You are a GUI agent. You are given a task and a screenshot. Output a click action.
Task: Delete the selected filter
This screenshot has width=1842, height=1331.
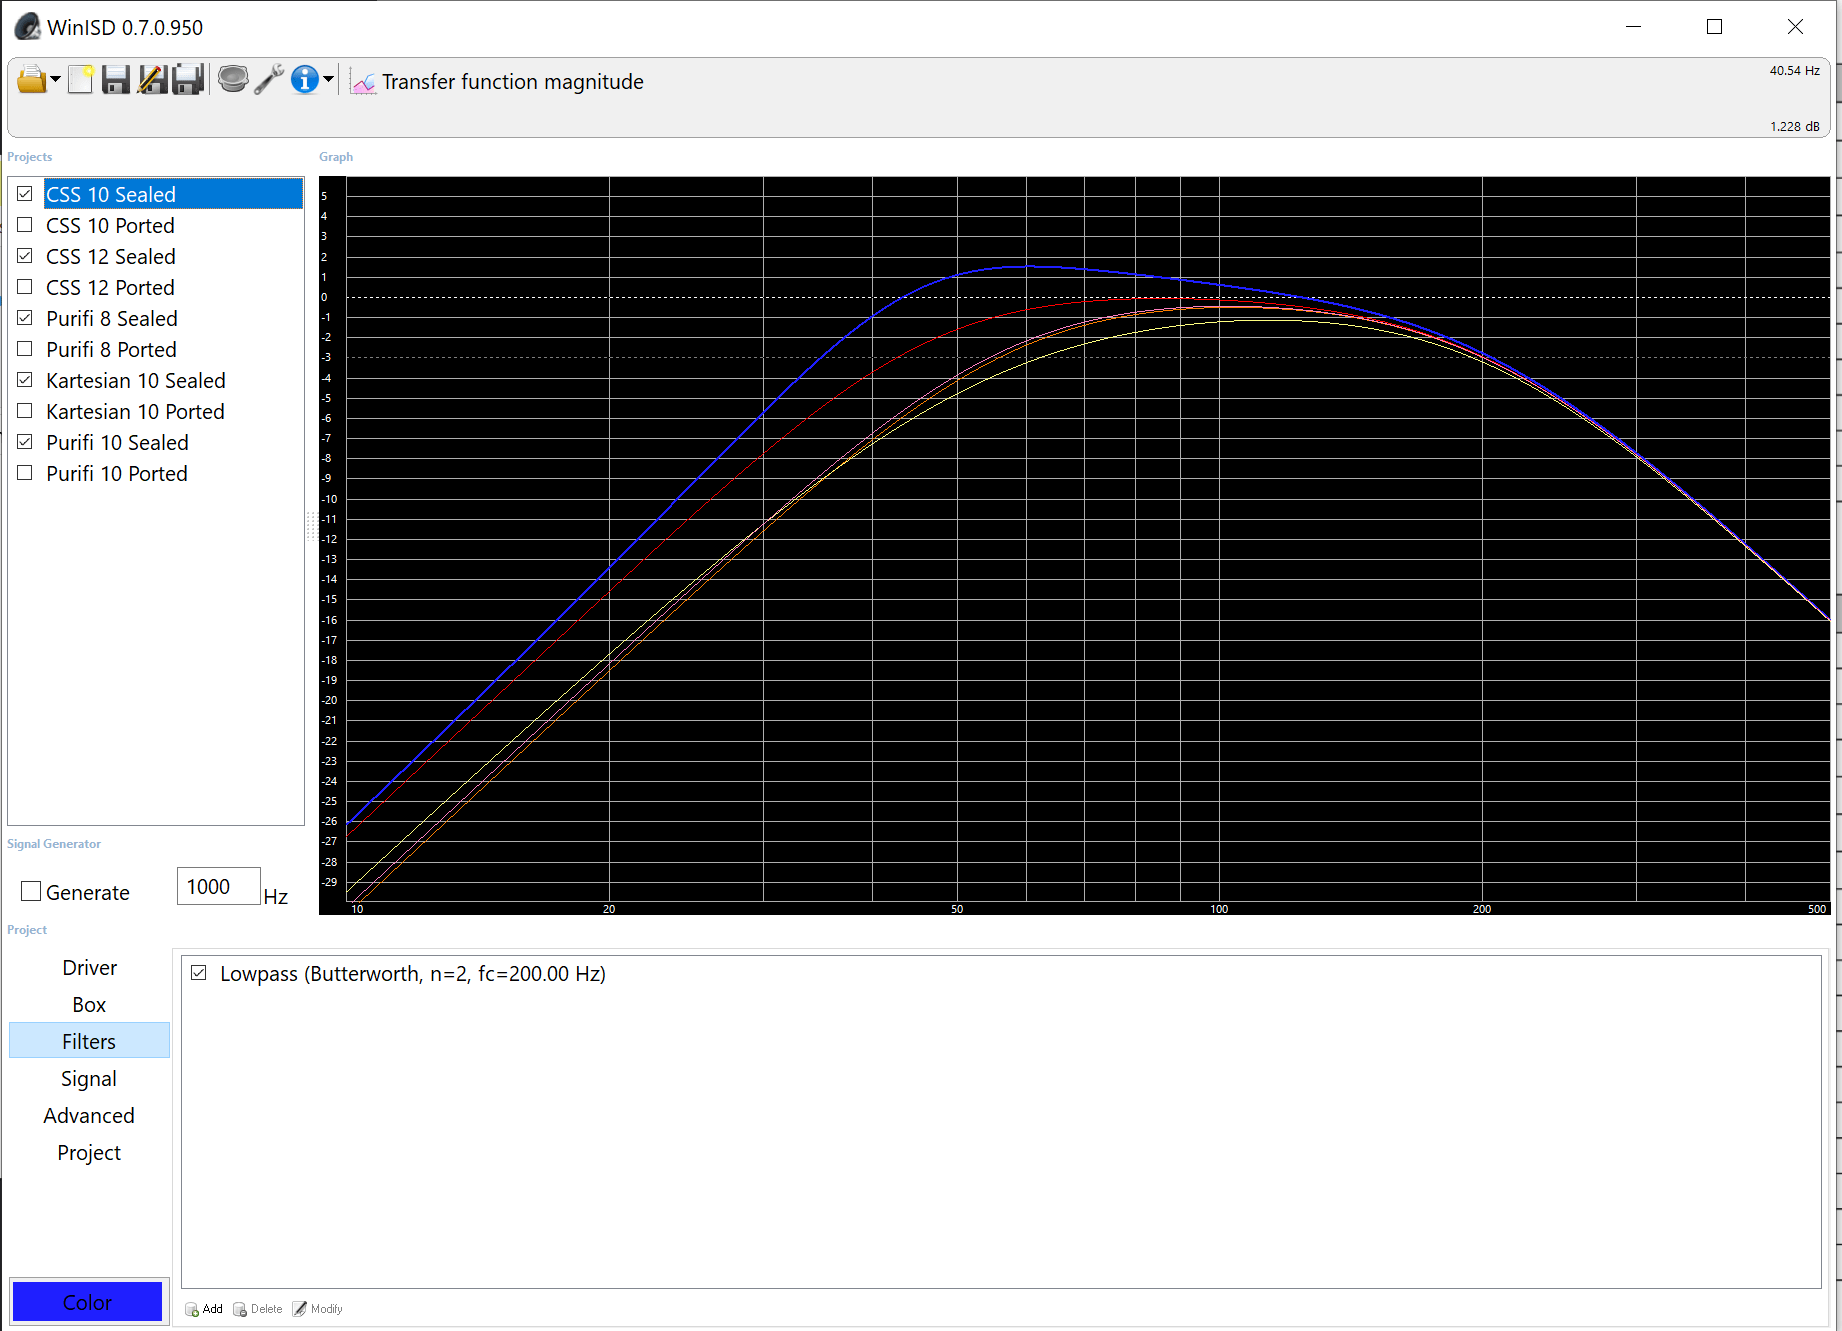tap(258, 1309)
